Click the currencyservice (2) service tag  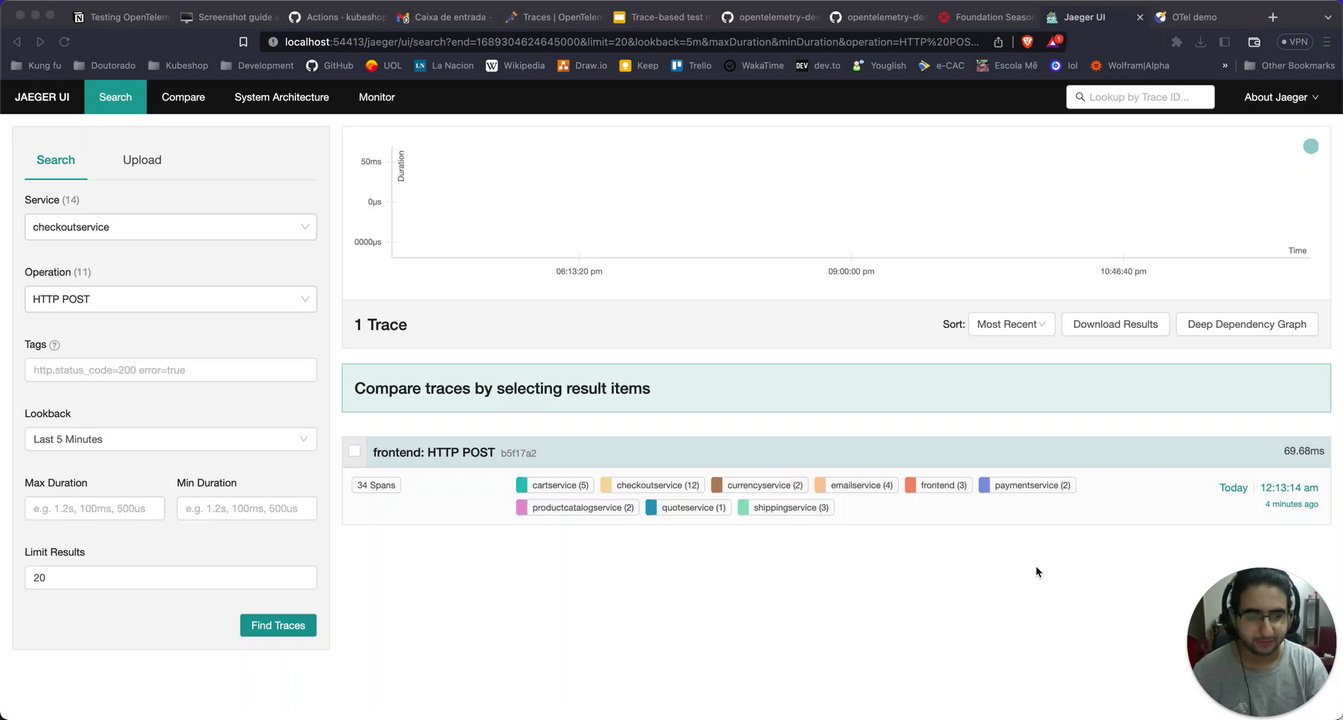759,485
